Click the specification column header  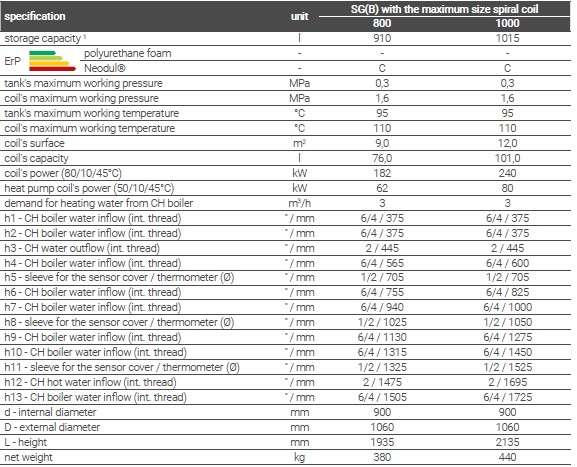(x=35, y=16)
